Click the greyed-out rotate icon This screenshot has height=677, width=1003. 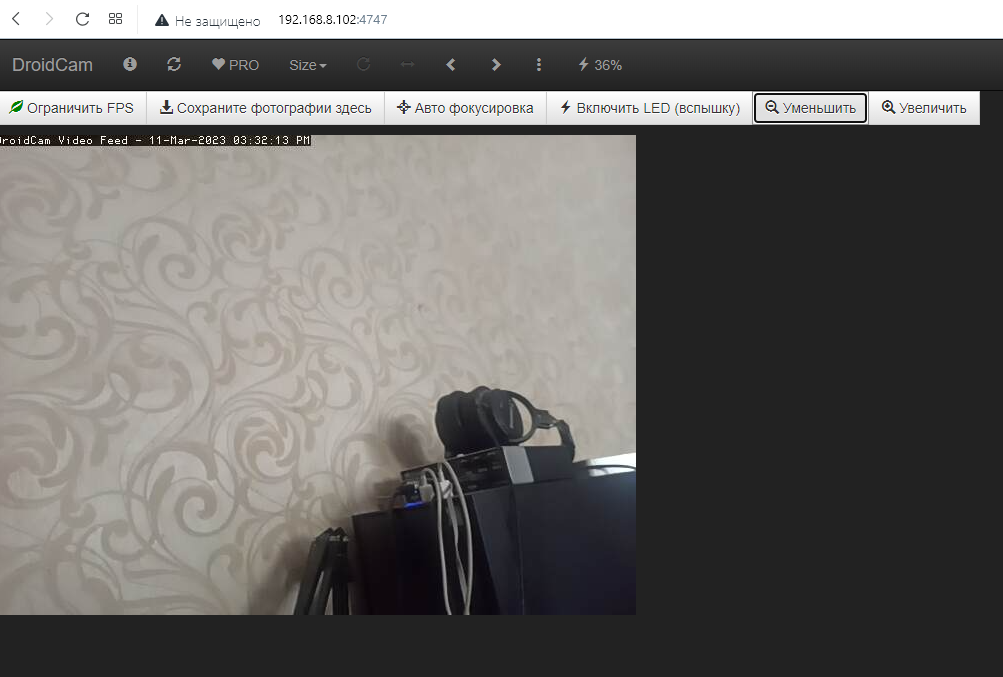363,64
